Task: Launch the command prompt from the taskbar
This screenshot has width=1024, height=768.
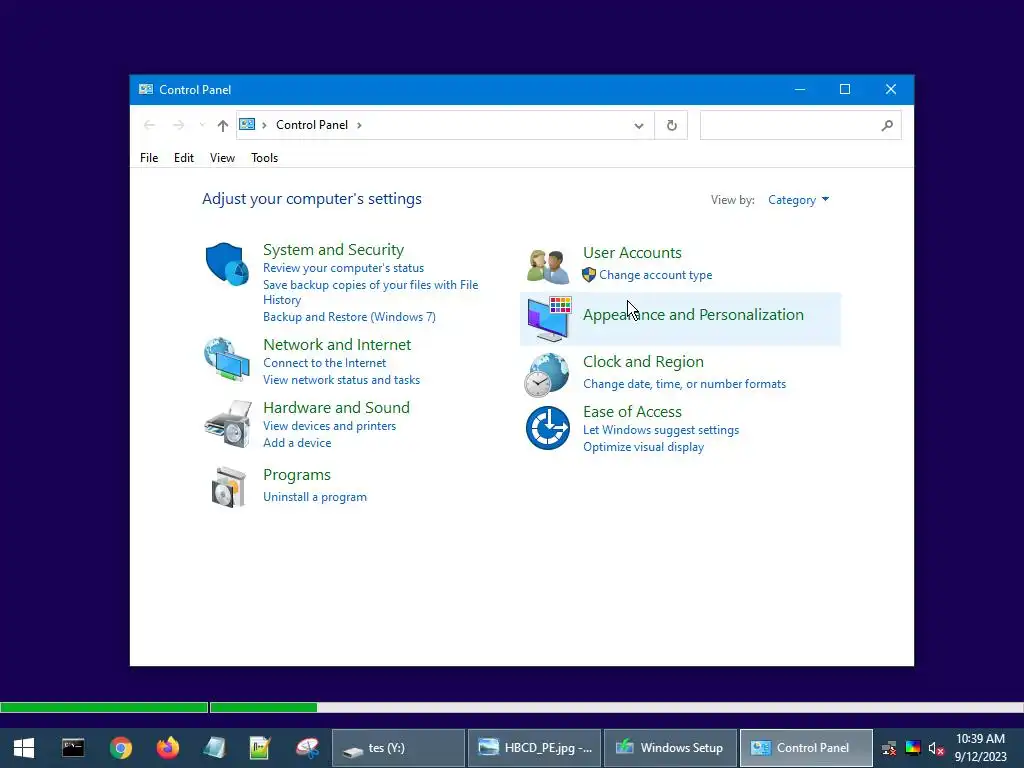Action: (72, 748)
